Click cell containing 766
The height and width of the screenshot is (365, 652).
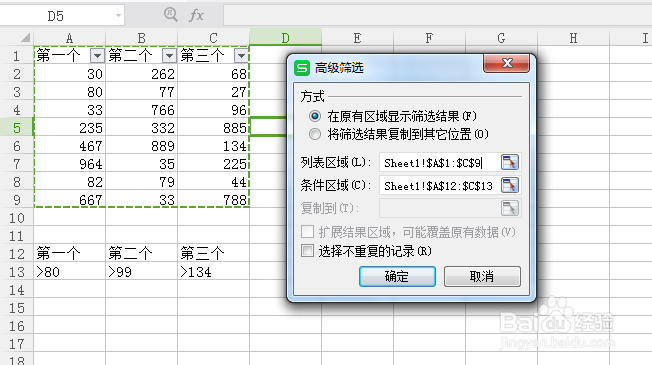click(141, 109)
